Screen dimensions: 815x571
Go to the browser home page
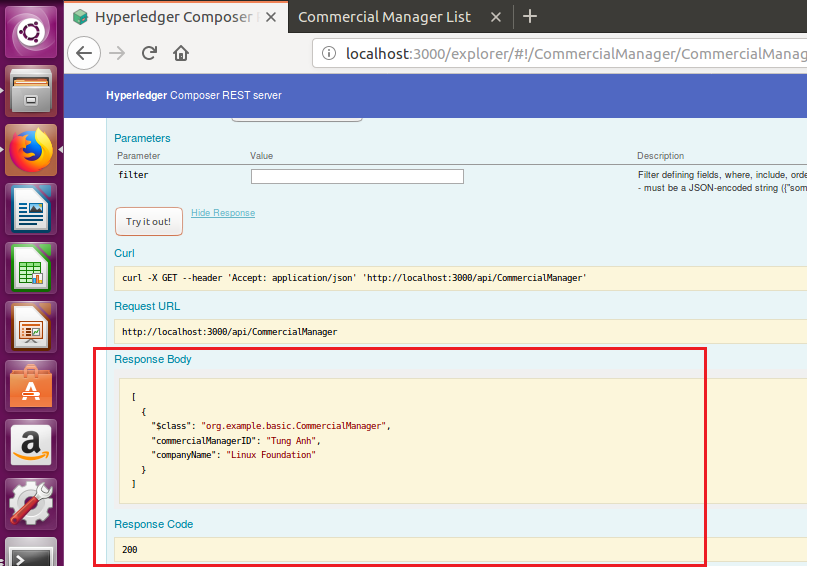(x=181, y=53)
